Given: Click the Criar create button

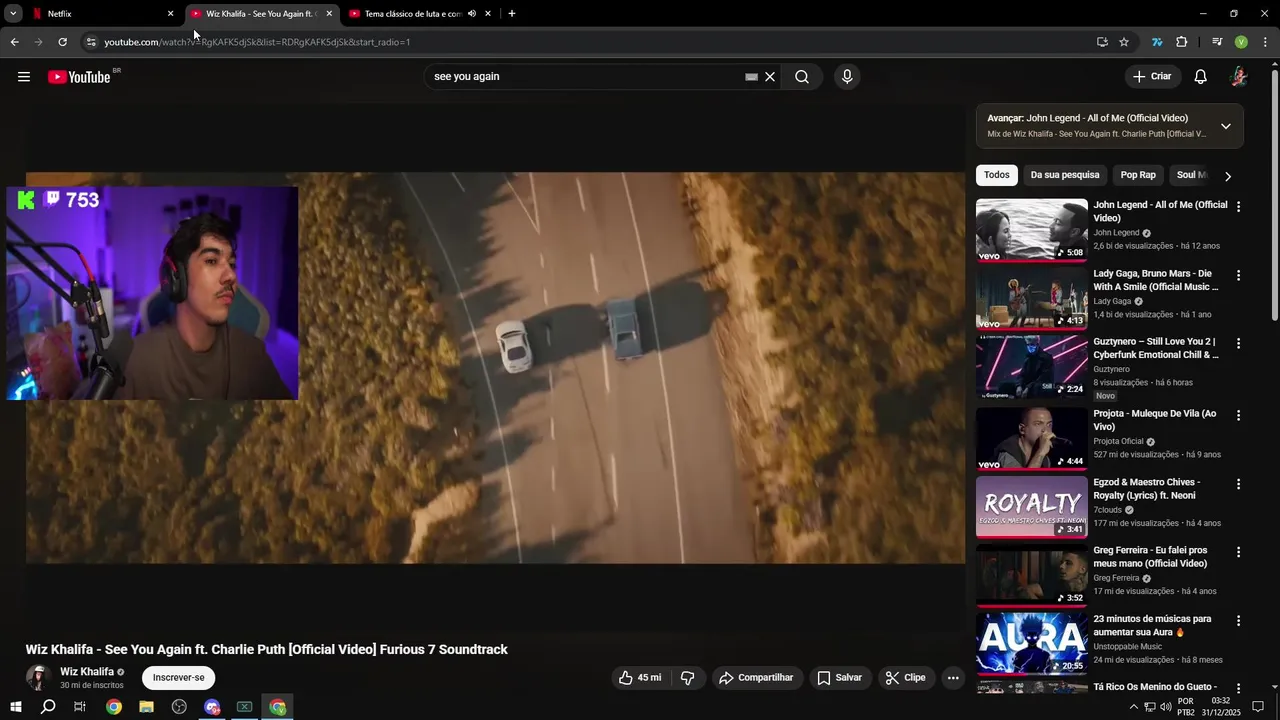Looking at the screenshot, I should [1151, 77].
